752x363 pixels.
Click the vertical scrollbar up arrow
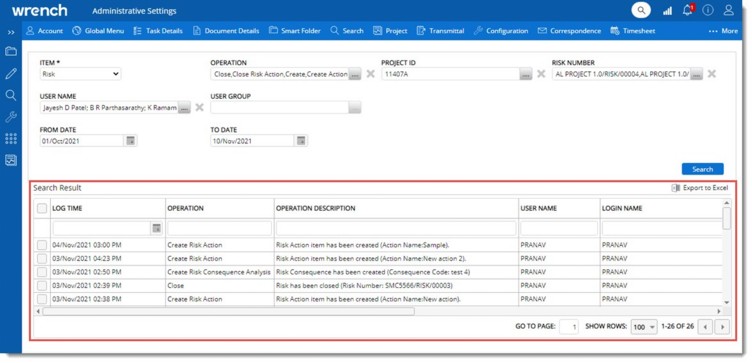point(727,203)
